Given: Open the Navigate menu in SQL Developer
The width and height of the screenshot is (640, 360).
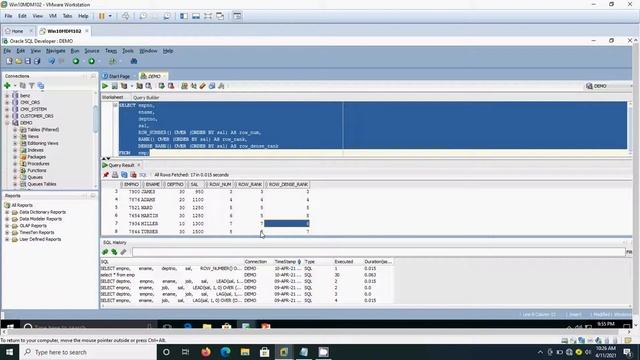Looking at the screenshot, I should click(x=56, y=51).
